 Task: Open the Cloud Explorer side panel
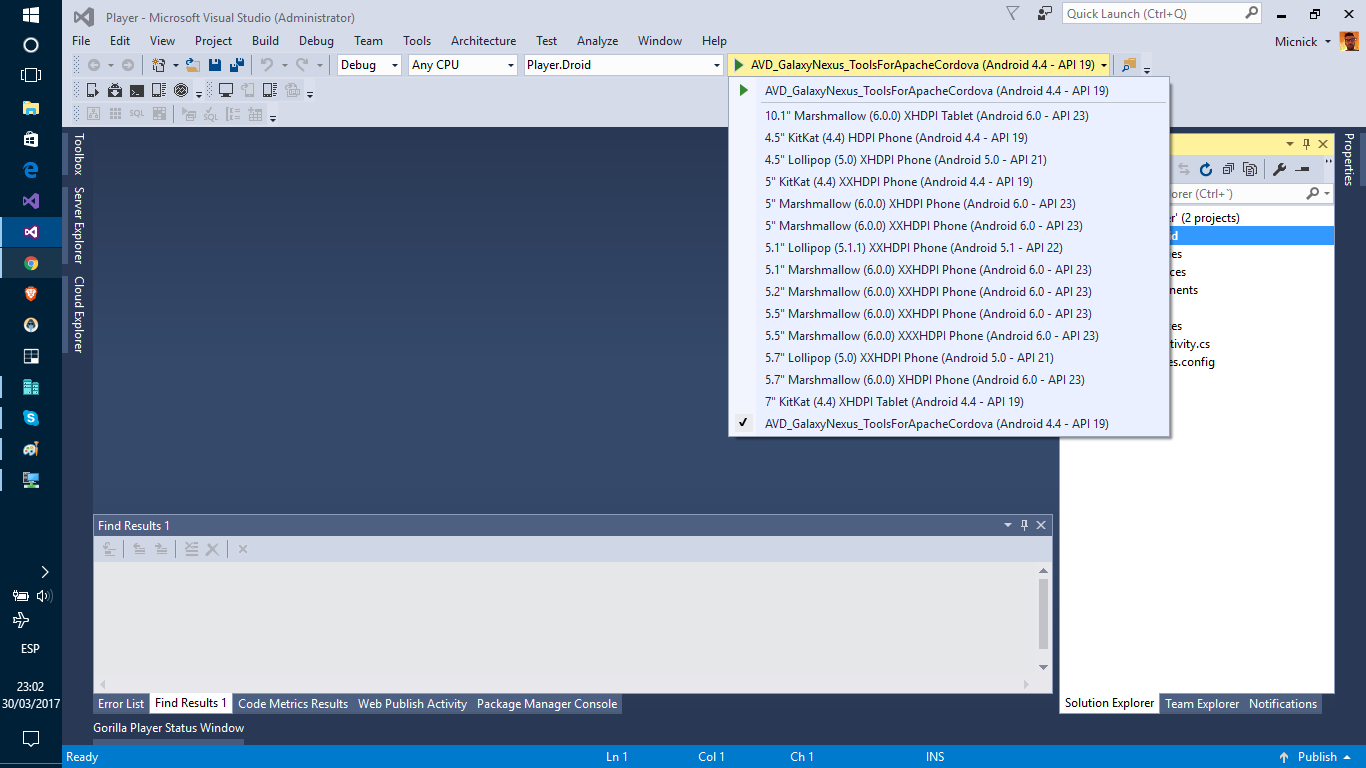78,314
